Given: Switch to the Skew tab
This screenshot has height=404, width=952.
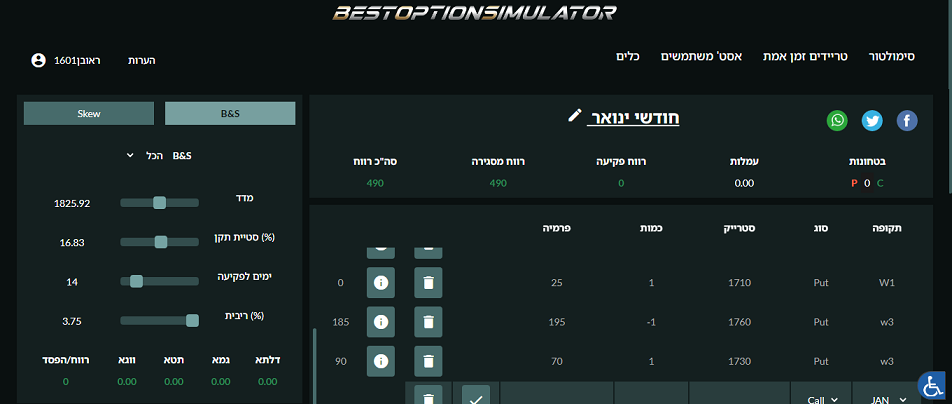Looking at the screenshot, I should tap(89, 114).
